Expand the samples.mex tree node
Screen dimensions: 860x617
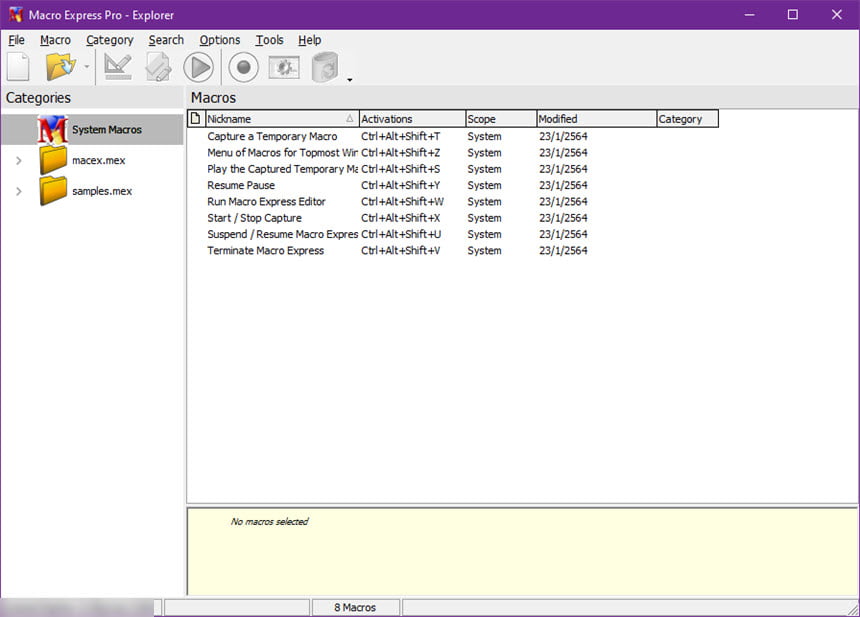point(19,191)
